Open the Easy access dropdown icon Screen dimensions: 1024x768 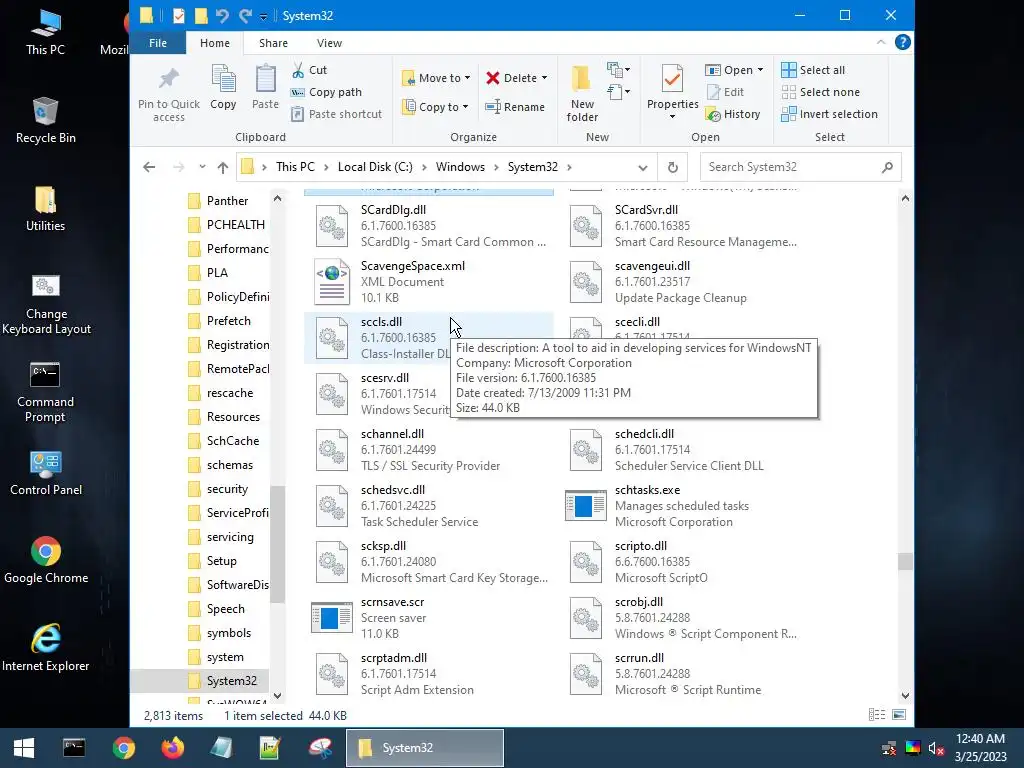tap(618, 92)
